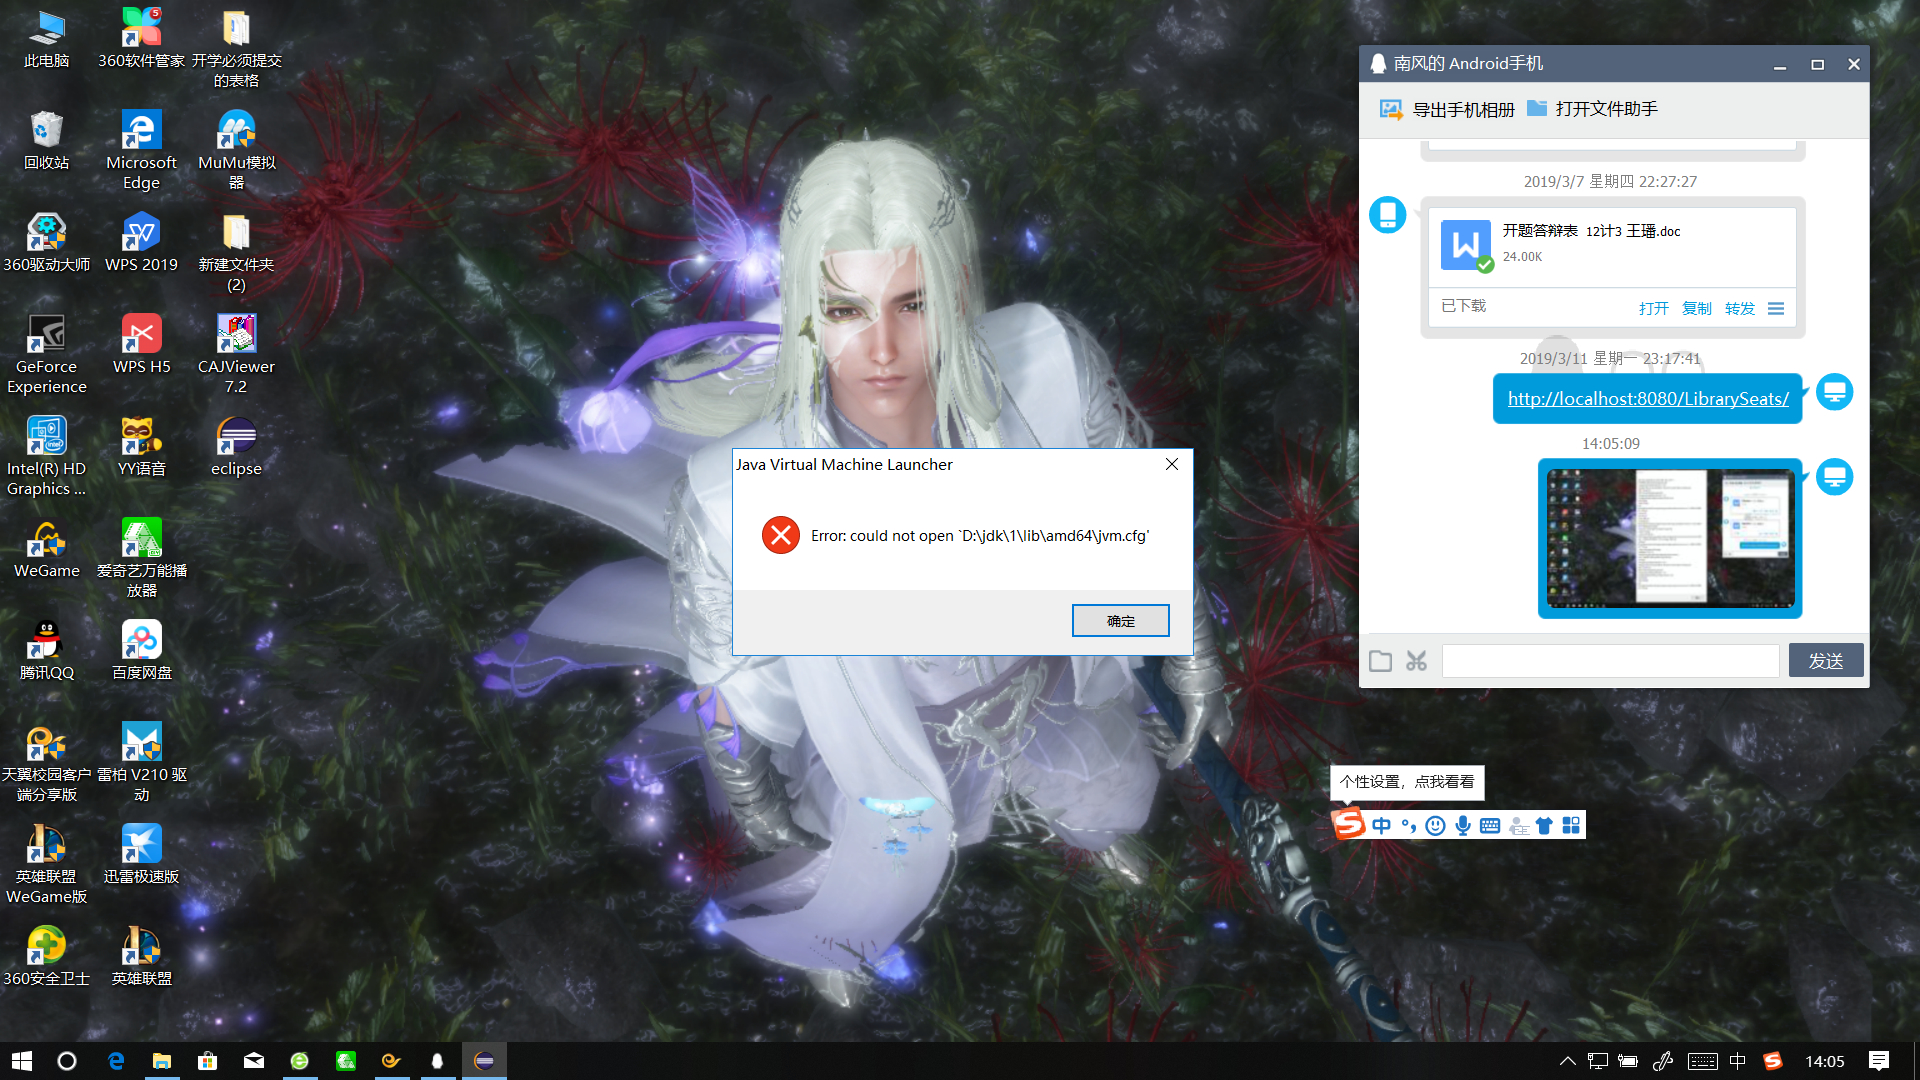Select the 天翼校园客户端分享版 shortcut

47,762
